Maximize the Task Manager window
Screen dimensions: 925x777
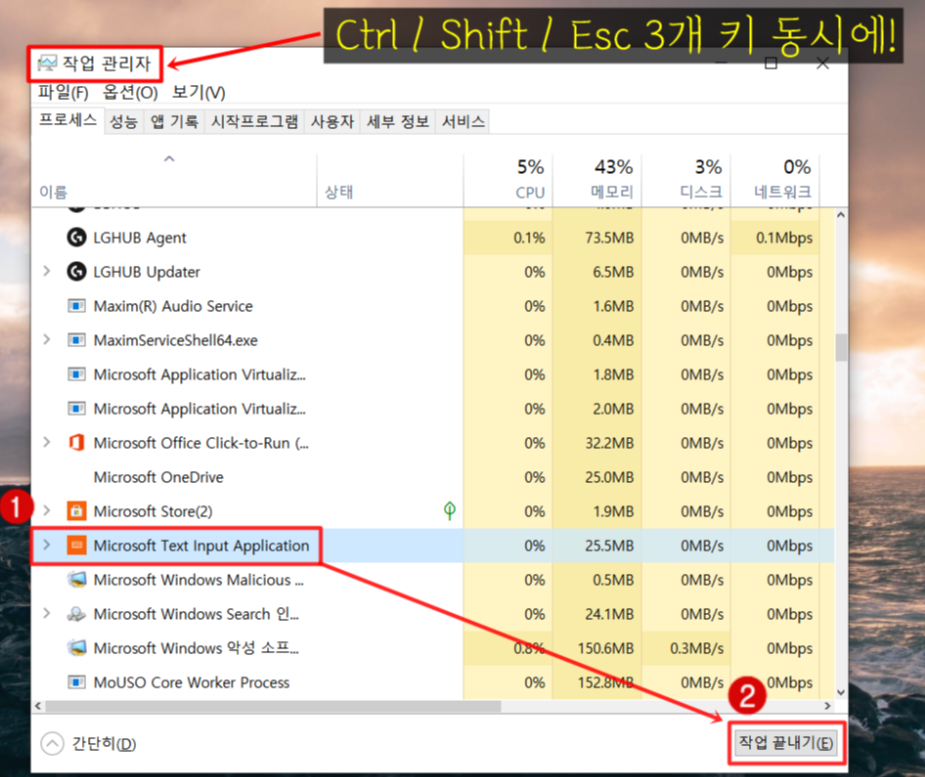[770, 63]
